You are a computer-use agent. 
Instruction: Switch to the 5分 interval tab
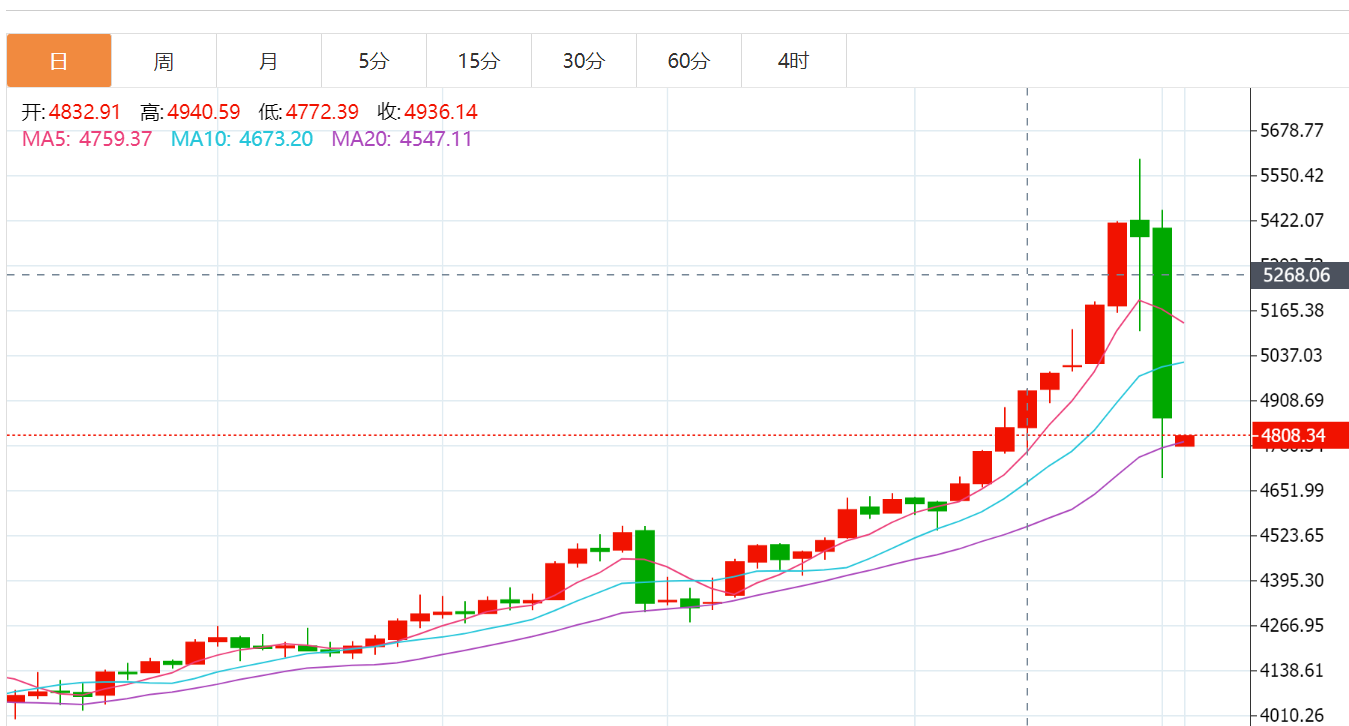(374, 61)
